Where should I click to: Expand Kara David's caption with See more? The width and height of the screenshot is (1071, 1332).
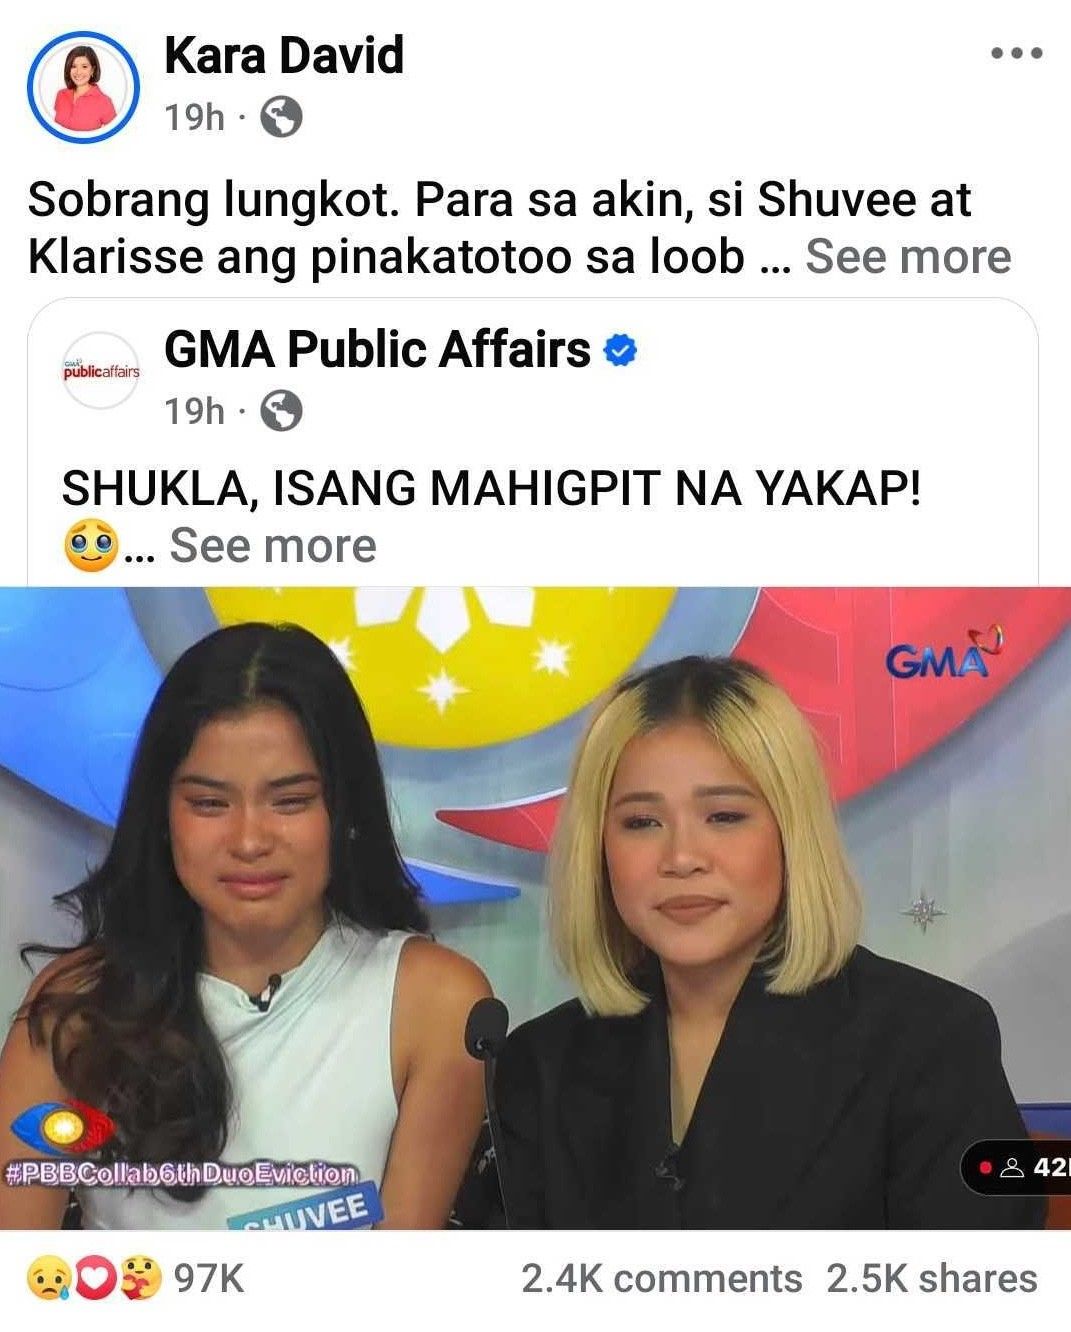(x=908, y=257)
